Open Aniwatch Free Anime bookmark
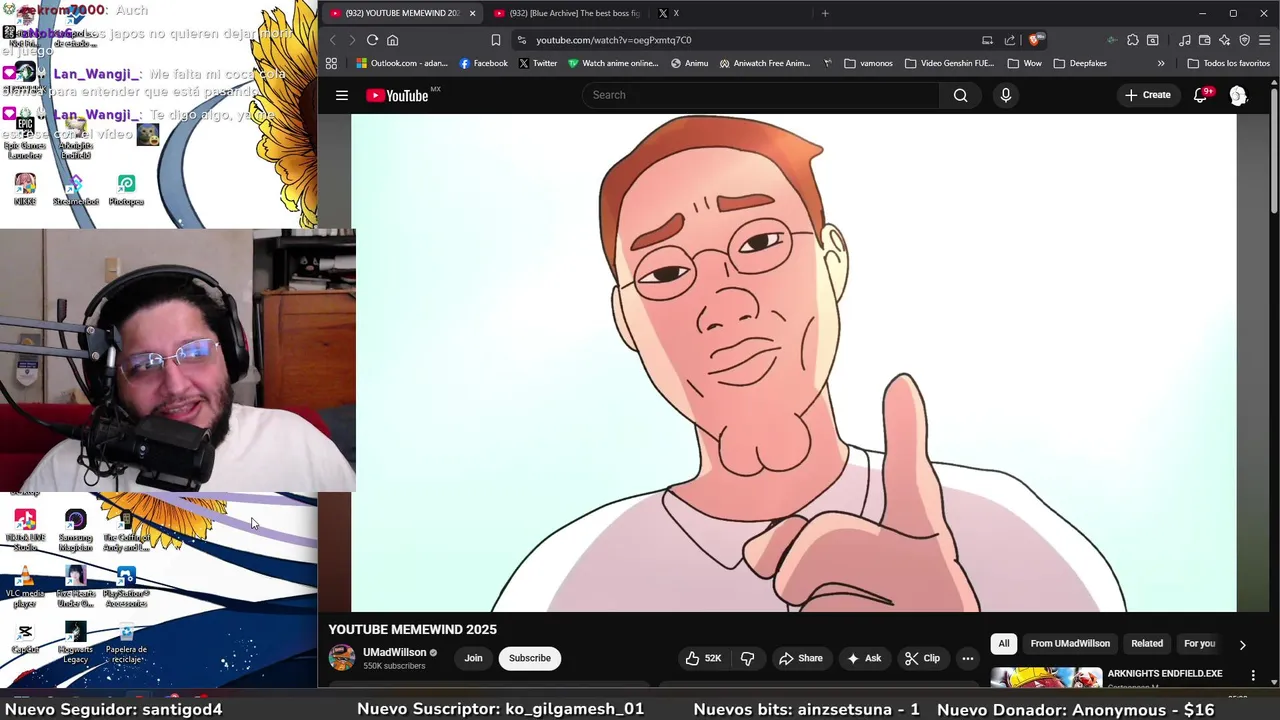Viewport: 1280px width, 720px height. point(764,63)
